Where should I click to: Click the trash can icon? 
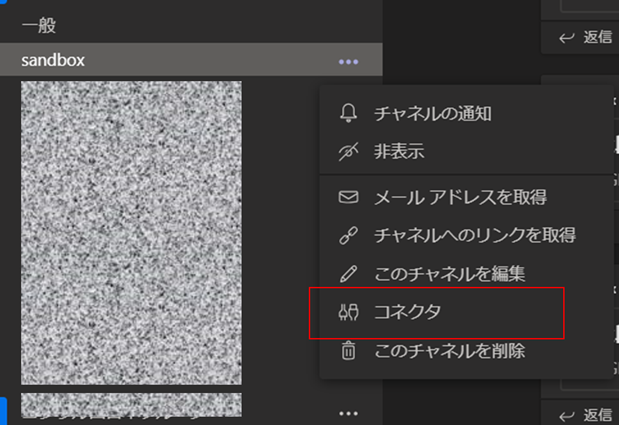(349, 350)
